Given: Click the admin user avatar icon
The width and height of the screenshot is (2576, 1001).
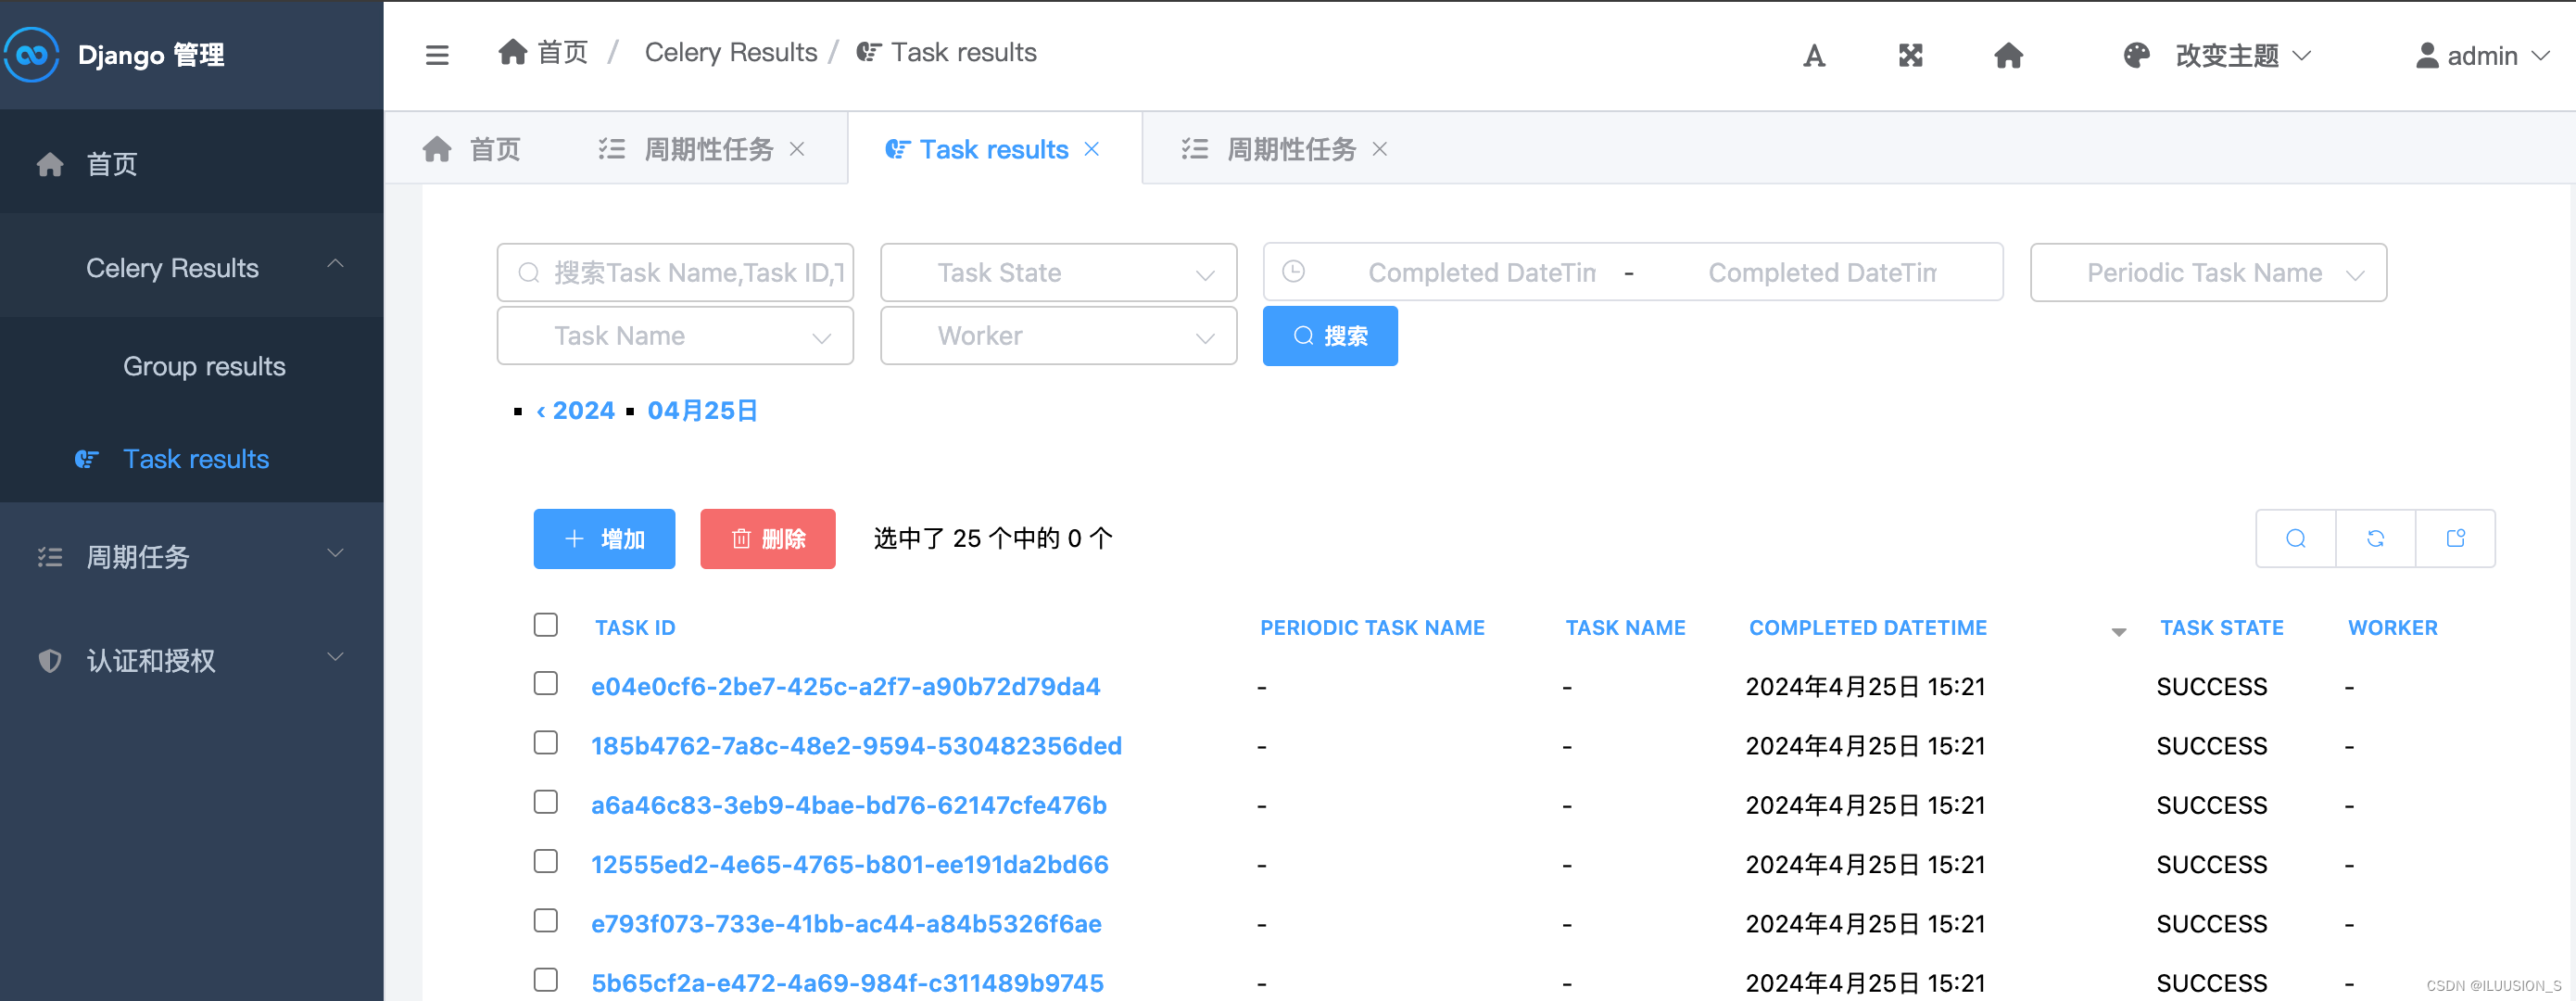Looking at the screenshot, I should [x=2427, y=56].
